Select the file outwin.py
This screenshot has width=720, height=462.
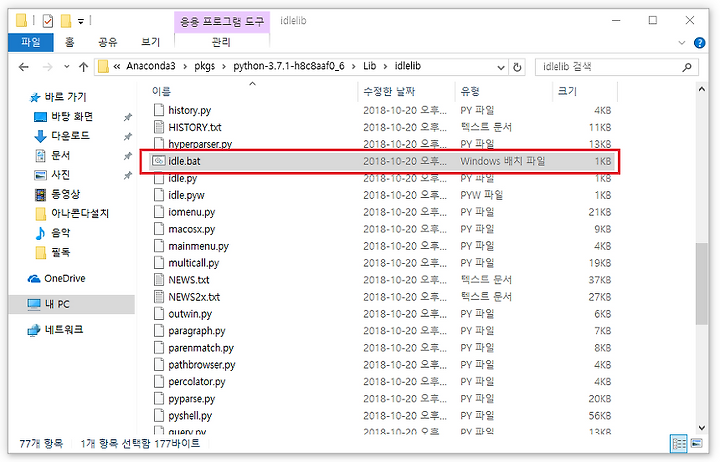[190, 314]
